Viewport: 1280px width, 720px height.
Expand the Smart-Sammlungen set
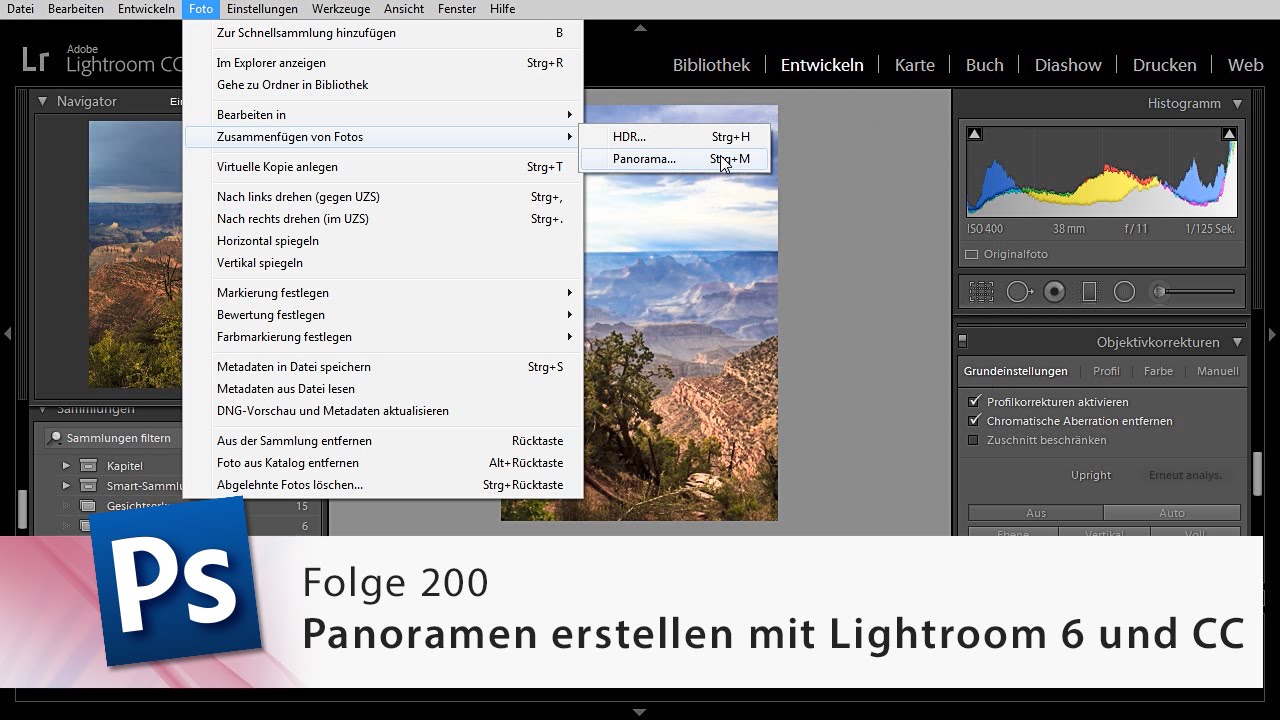[66, 486]
